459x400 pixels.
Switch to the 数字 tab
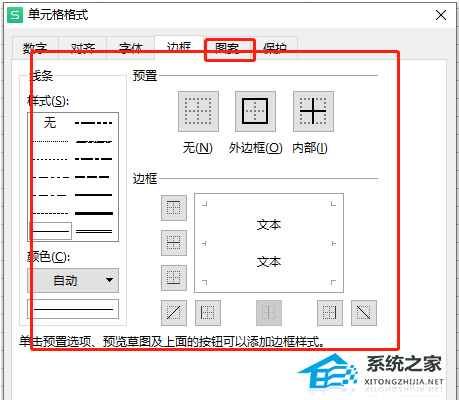tap(35, 48)
